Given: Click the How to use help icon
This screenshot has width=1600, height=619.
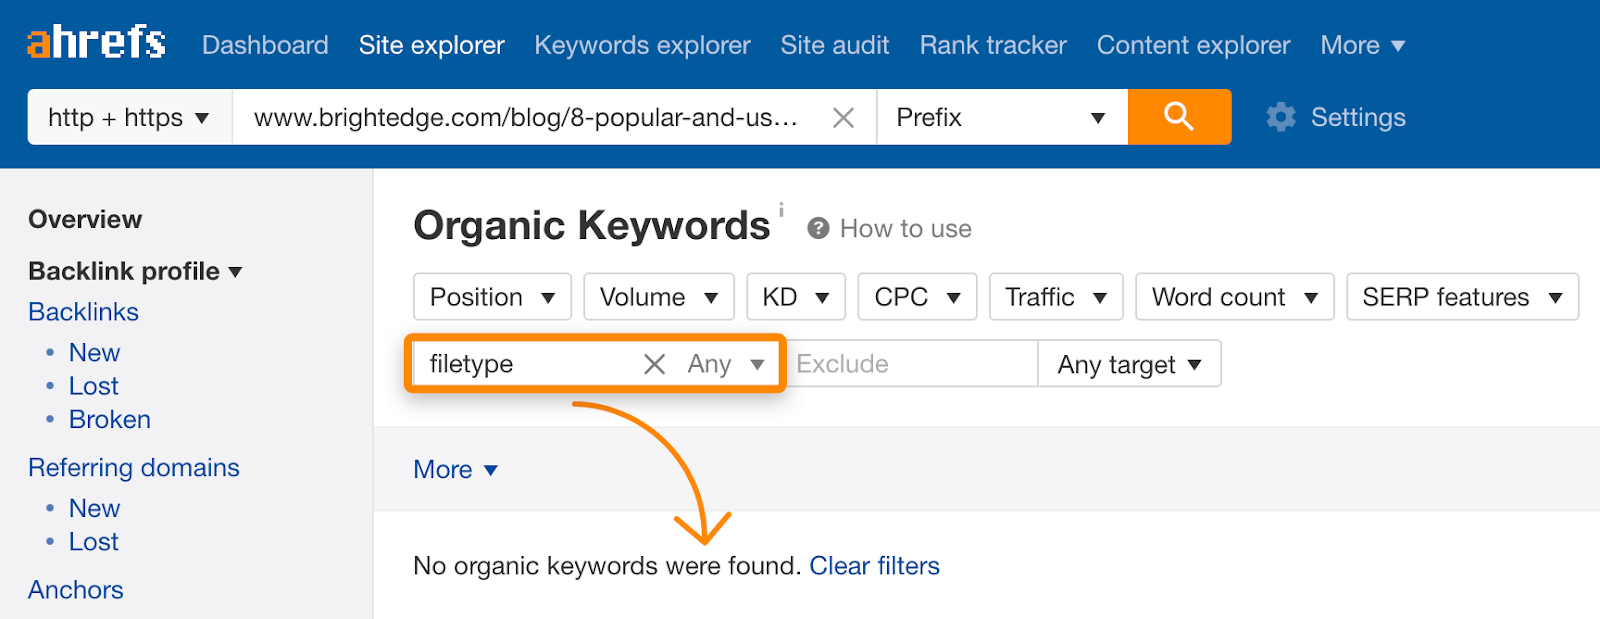Looking at the screenshot, I should point(818,229).
